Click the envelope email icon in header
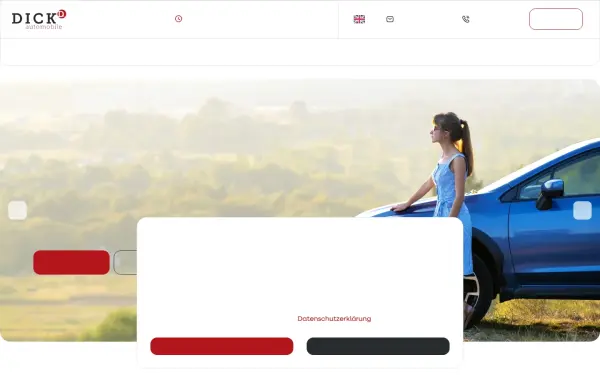 pos(390,19)
